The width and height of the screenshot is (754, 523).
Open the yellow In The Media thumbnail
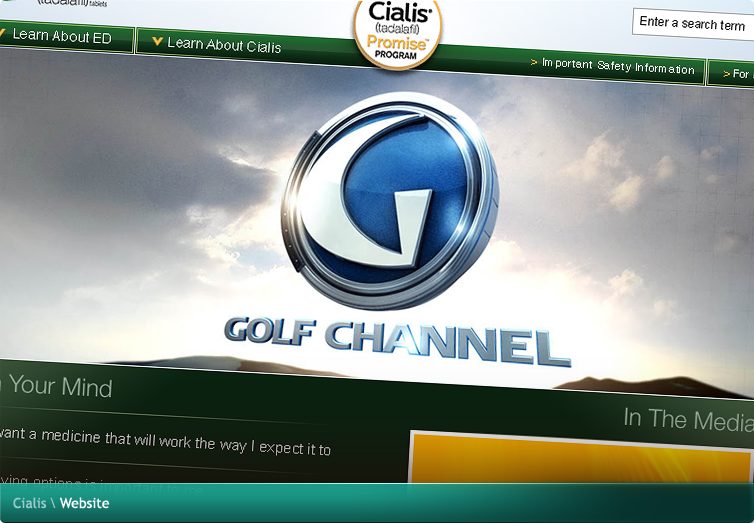(580, 459)
